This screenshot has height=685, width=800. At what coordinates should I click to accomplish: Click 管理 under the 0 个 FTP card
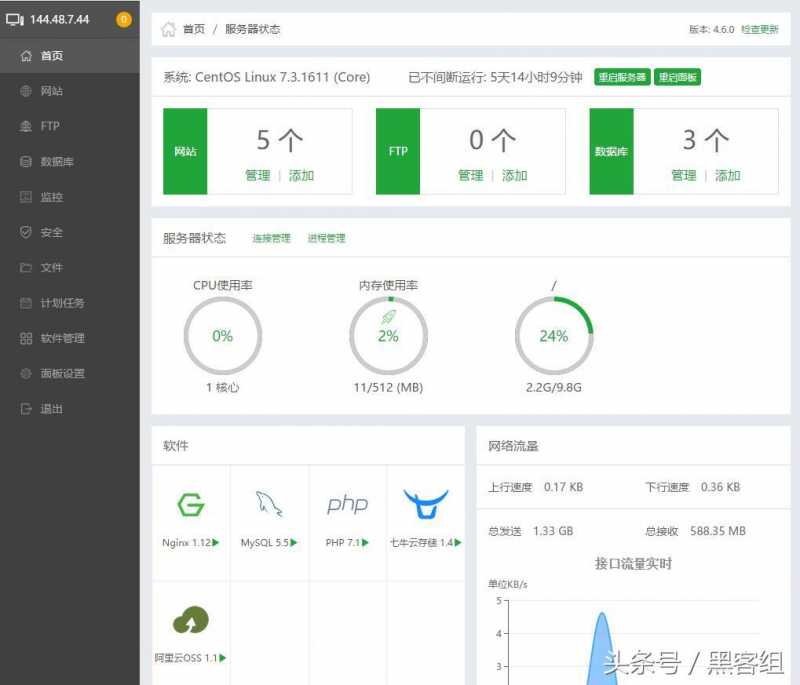click(x=470, y=175)
